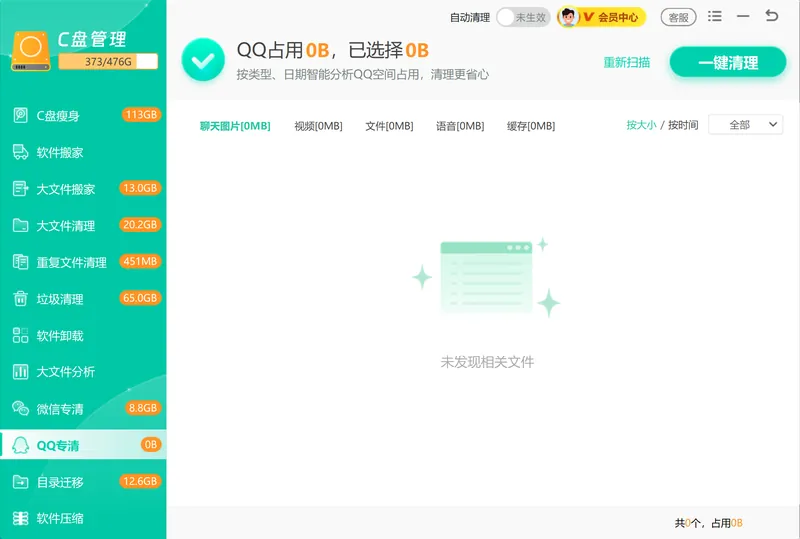This screenshot has width=800, height=539.
Task: Click the 目录迁移 folder icon
Action: click(x=20, y=482)
